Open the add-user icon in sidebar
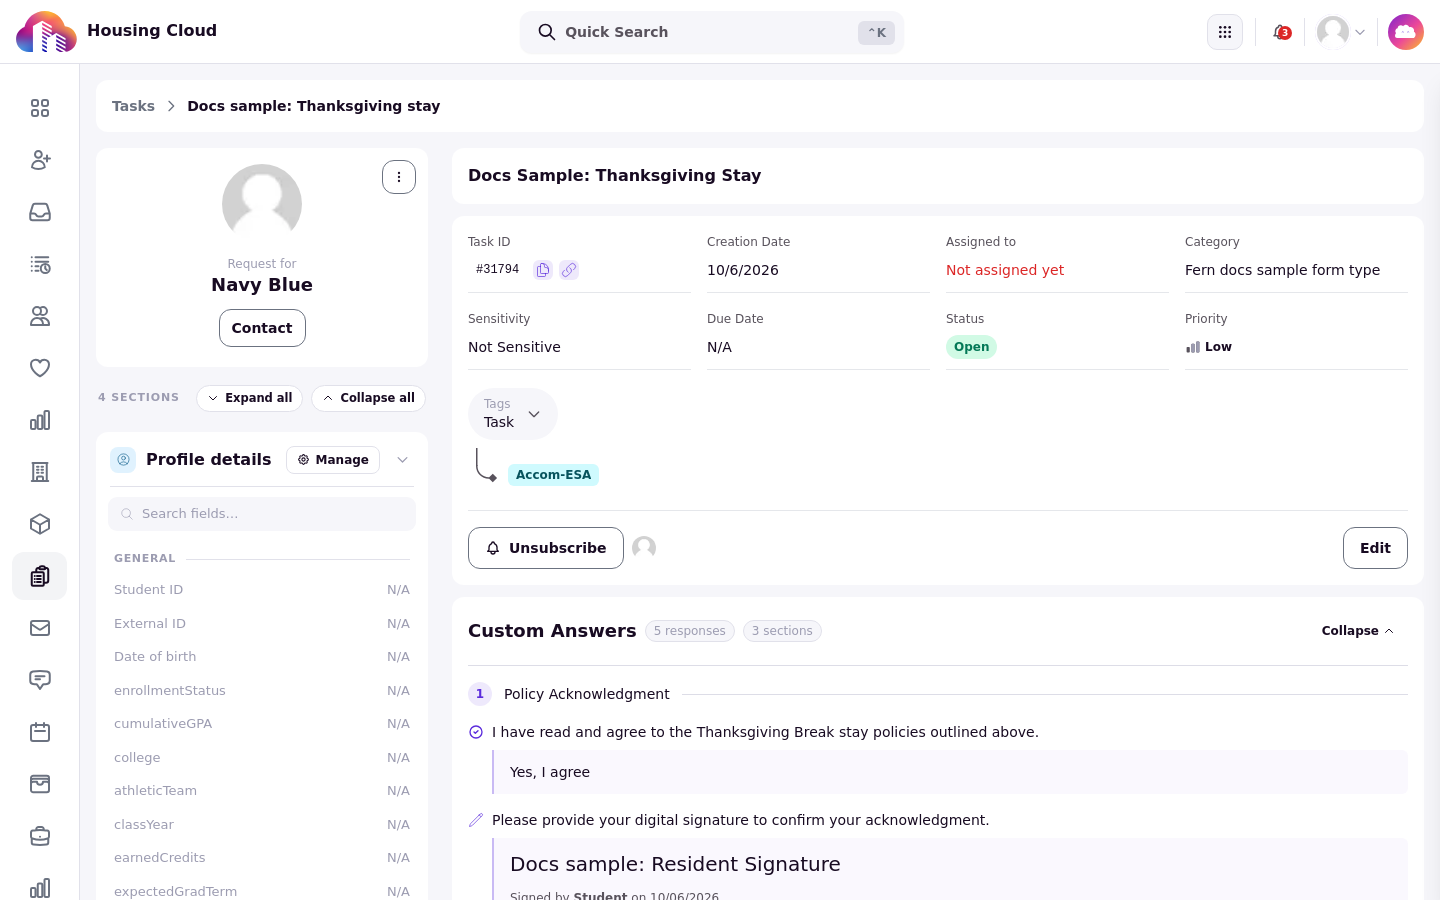The image size is (1440, 900). (40, 160)
